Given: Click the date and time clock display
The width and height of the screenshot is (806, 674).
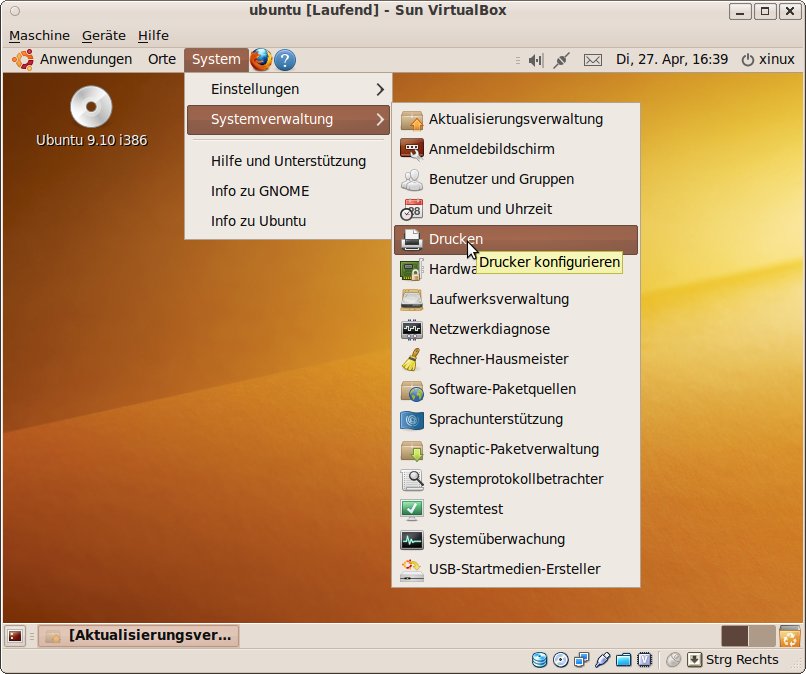Looking at the screenshot, I should coord(671,60).
